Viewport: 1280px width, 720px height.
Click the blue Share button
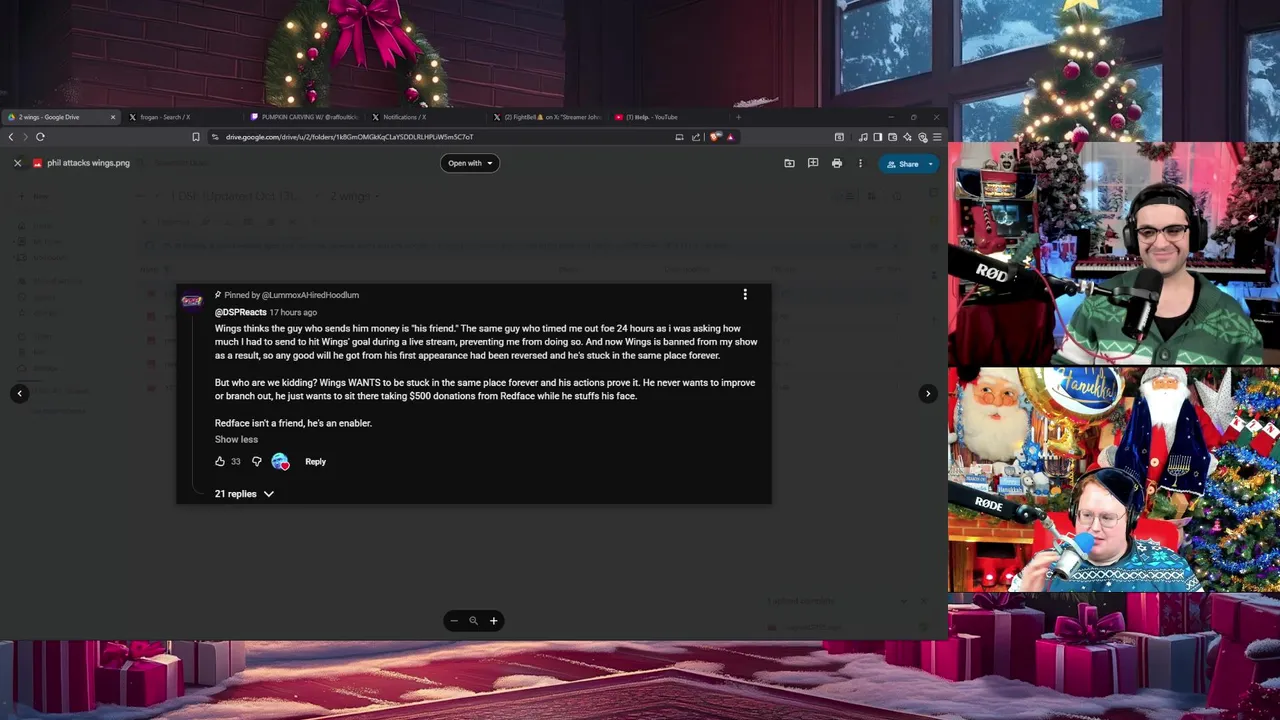point(902,164)
